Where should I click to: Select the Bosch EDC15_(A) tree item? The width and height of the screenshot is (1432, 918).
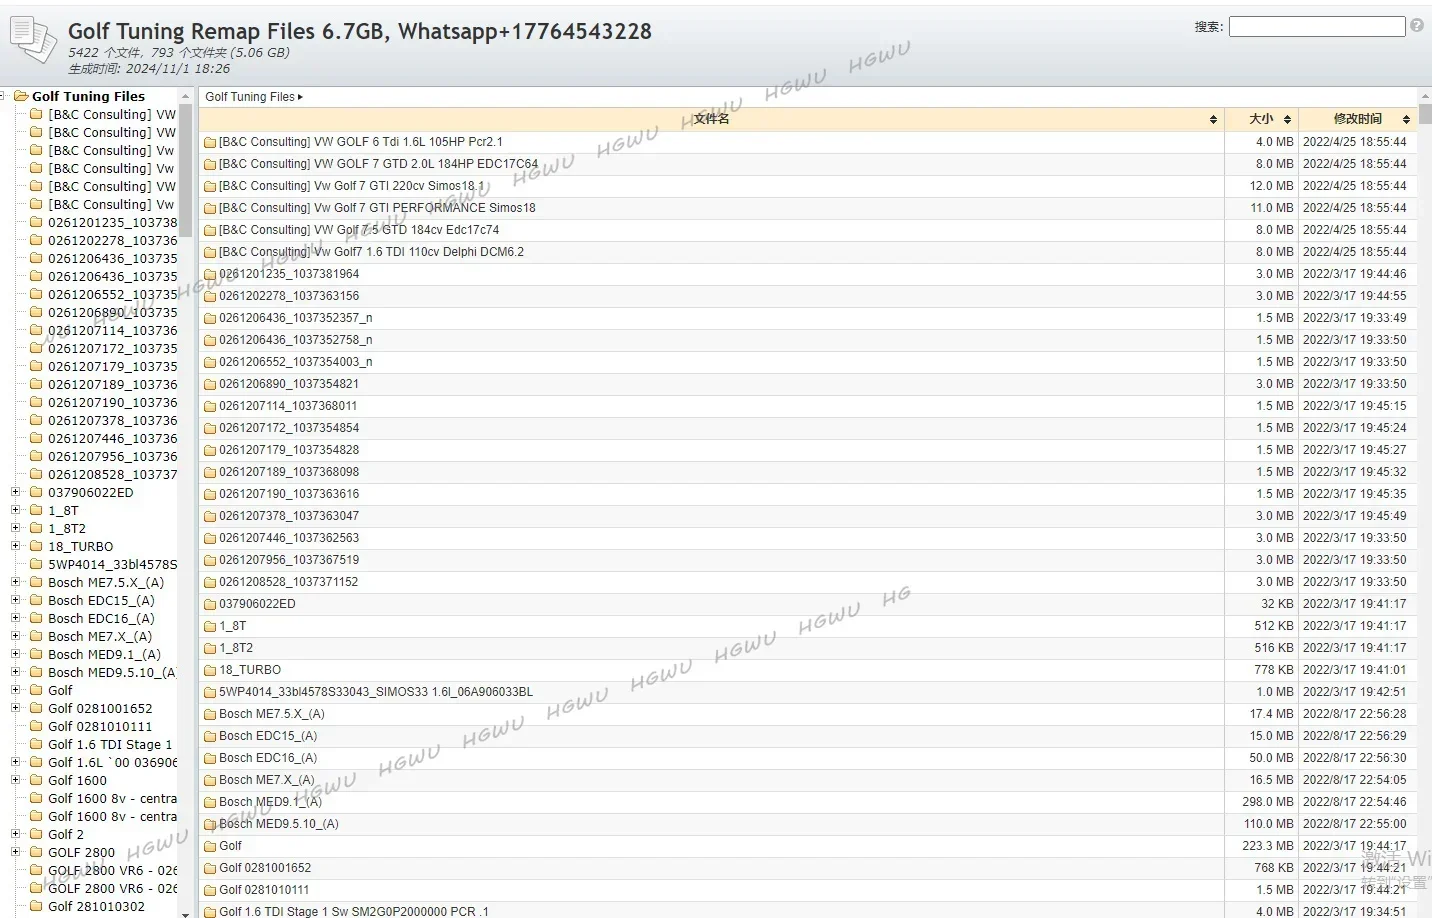point(101,600)
